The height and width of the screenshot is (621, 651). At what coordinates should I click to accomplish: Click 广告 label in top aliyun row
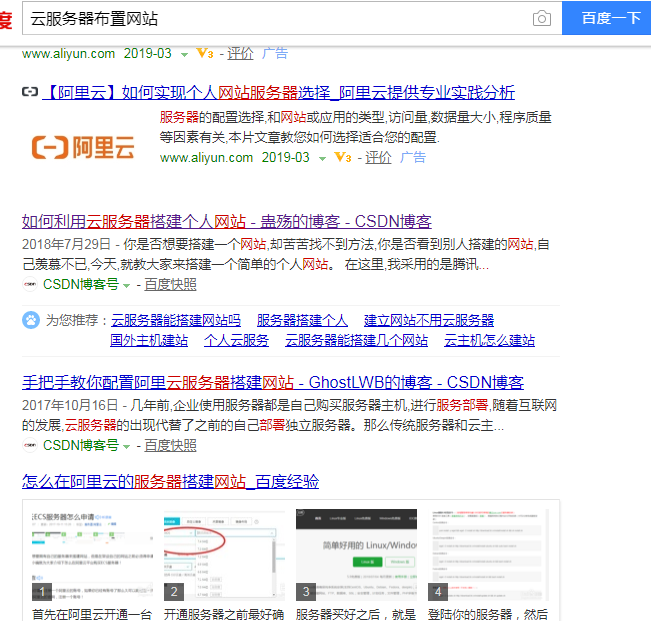click(x=274, y=53)
